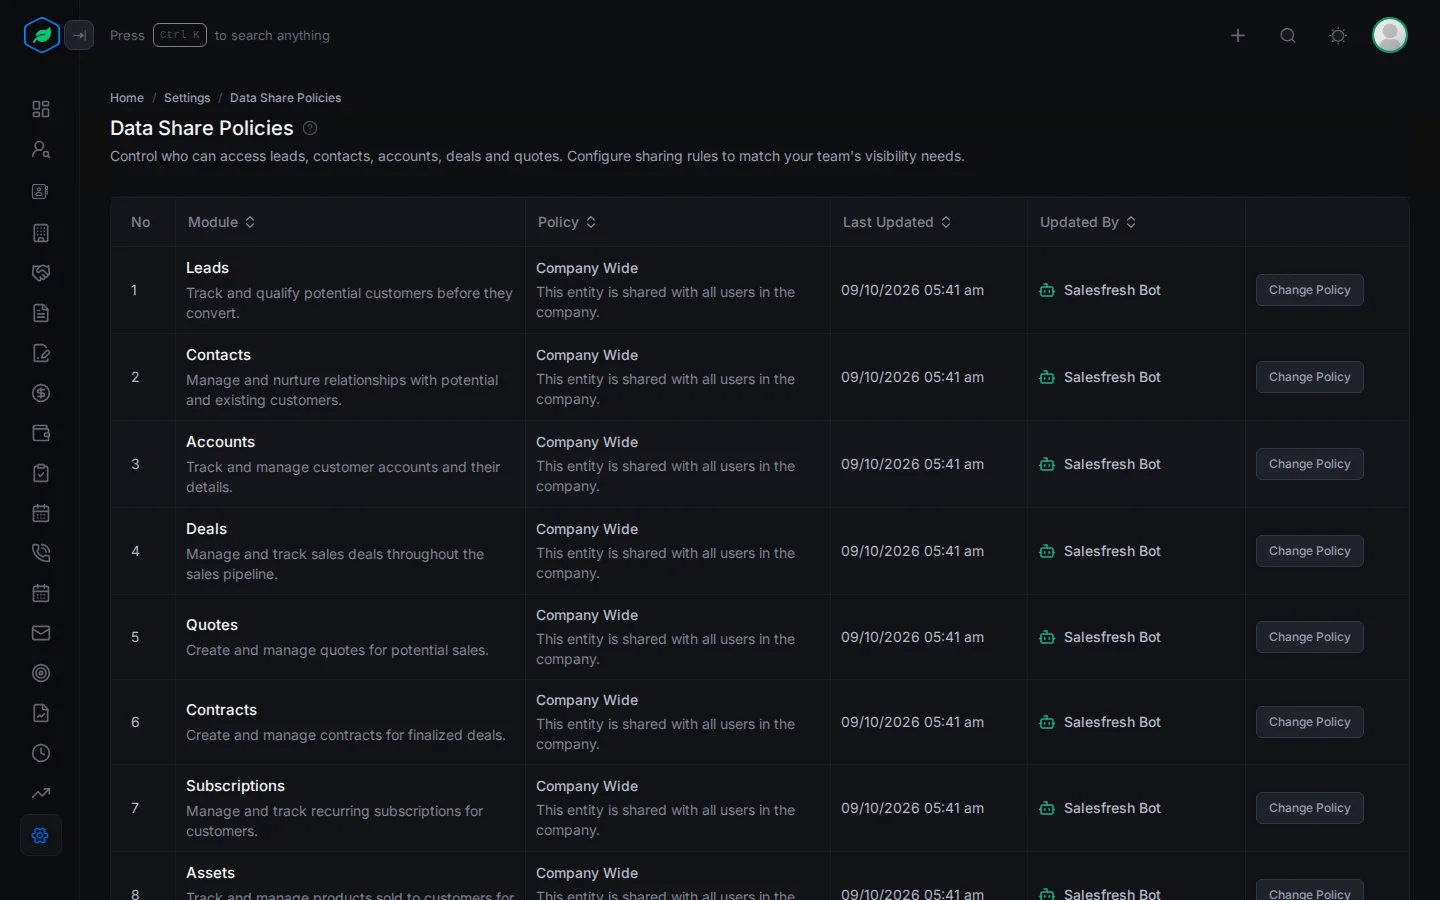Open the settings gear sidebar icon

pyautogui.click(x=41, y=835)
